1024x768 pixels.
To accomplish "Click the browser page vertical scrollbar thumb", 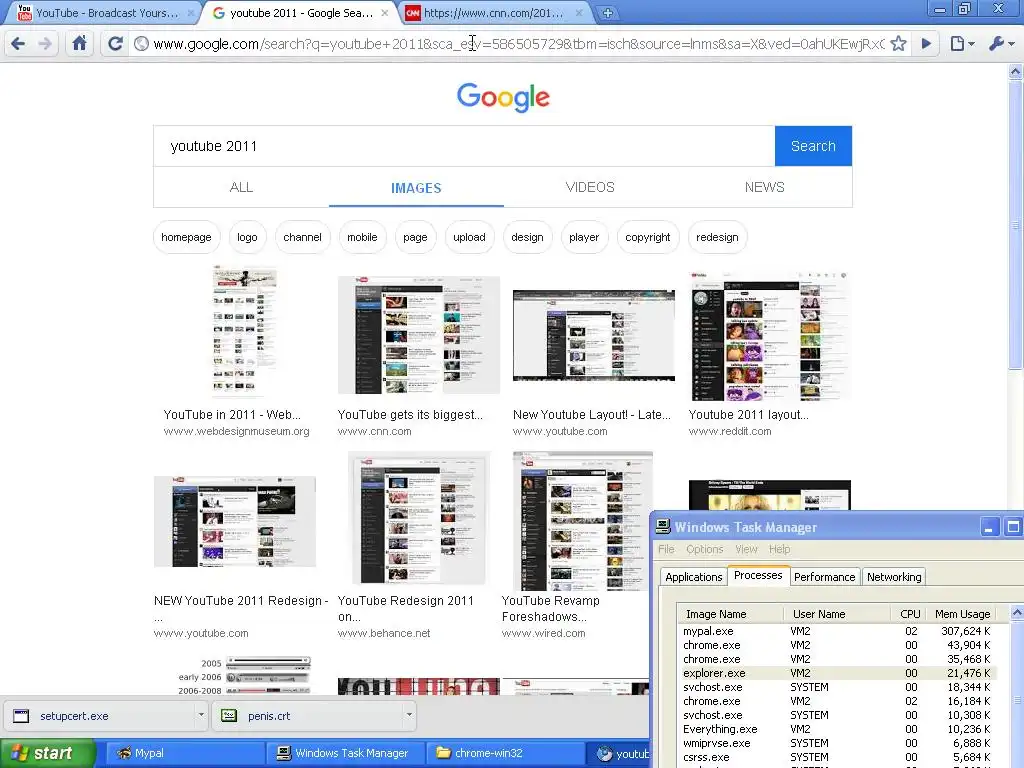I will 1016,225.
